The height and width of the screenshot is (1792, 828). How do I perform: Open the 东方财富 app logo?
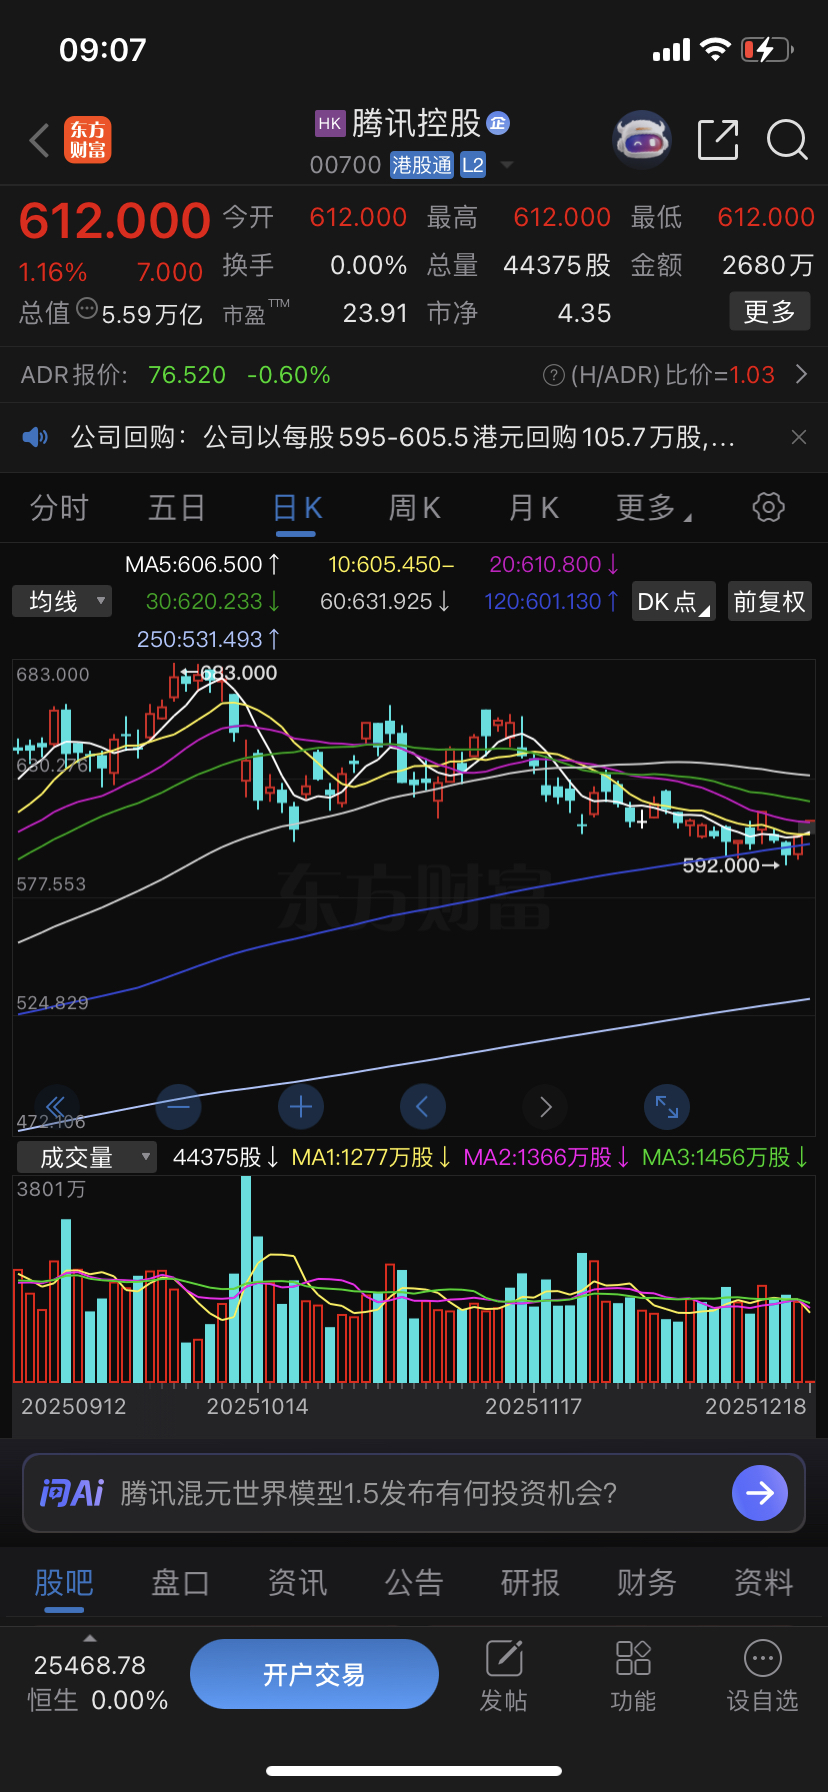[88, 140]
